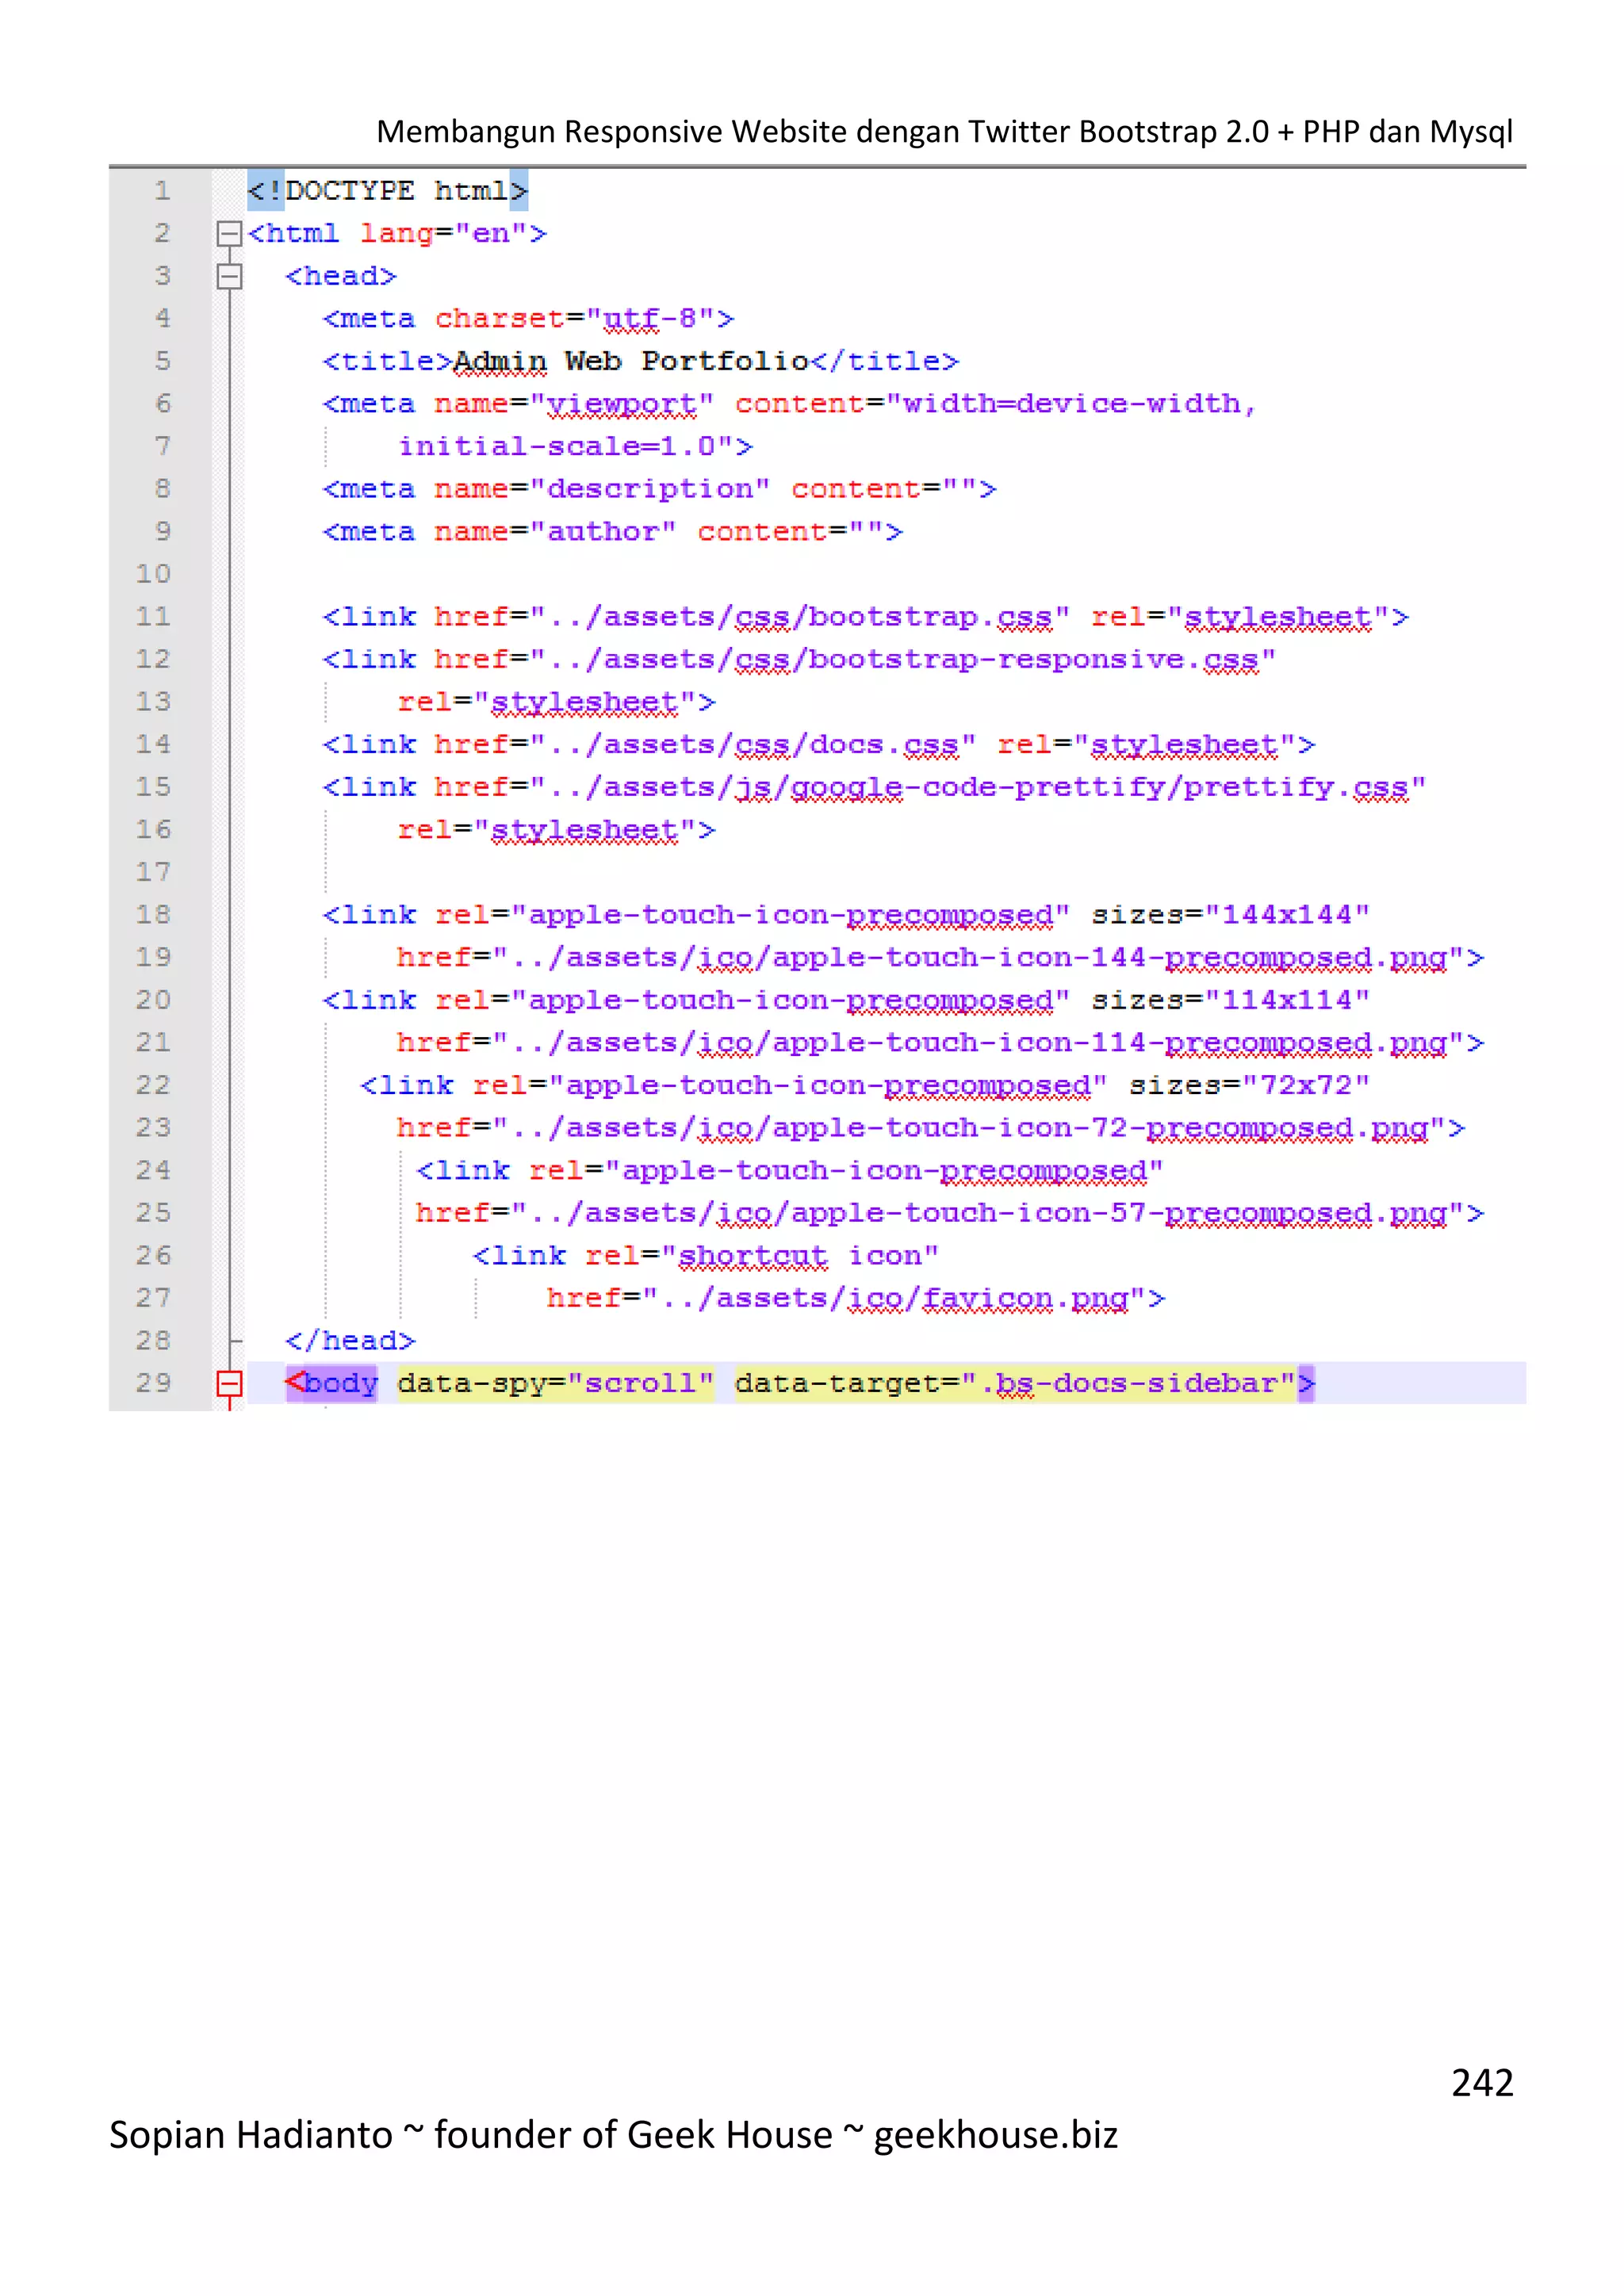Viewport: 1624px width, 2296px height.
Task: Click line number 29 in gutter
Action: click(153, 1383)
